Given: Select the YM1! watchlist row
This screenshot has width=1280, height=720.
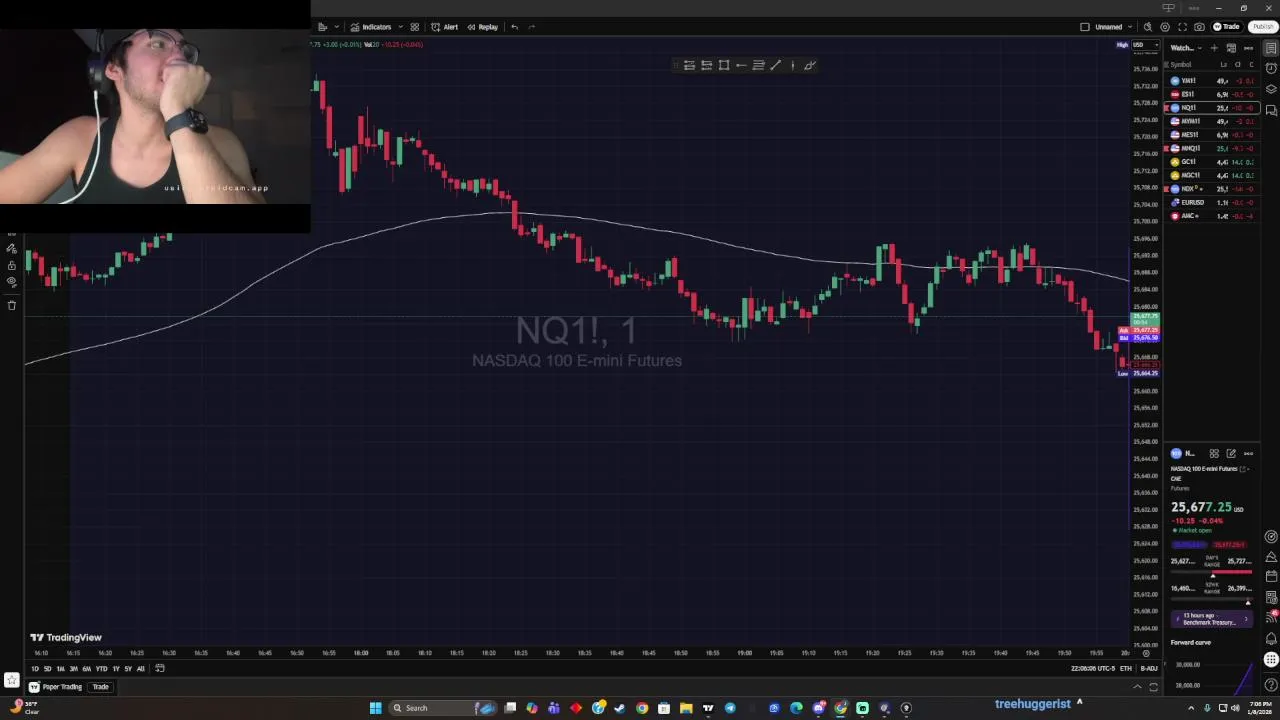Looking at the screenshot, I should tap(1212, 80).
